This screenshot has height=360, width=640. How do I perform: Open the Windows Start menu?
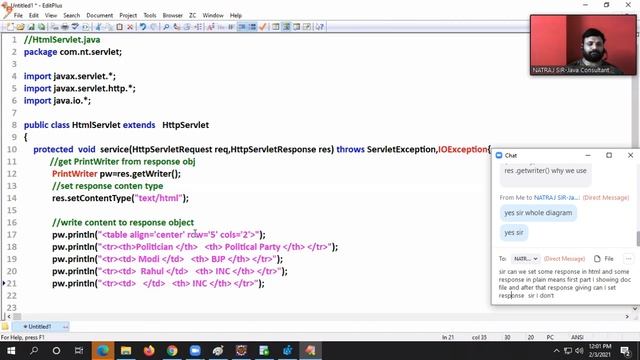(x=11, y=351)
